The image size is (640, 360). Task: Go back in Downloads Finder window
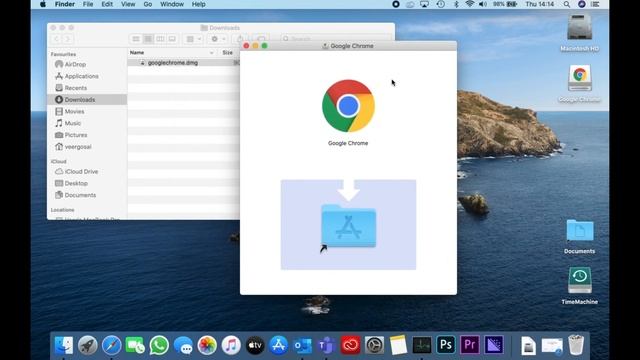click(x=56, y=39)
